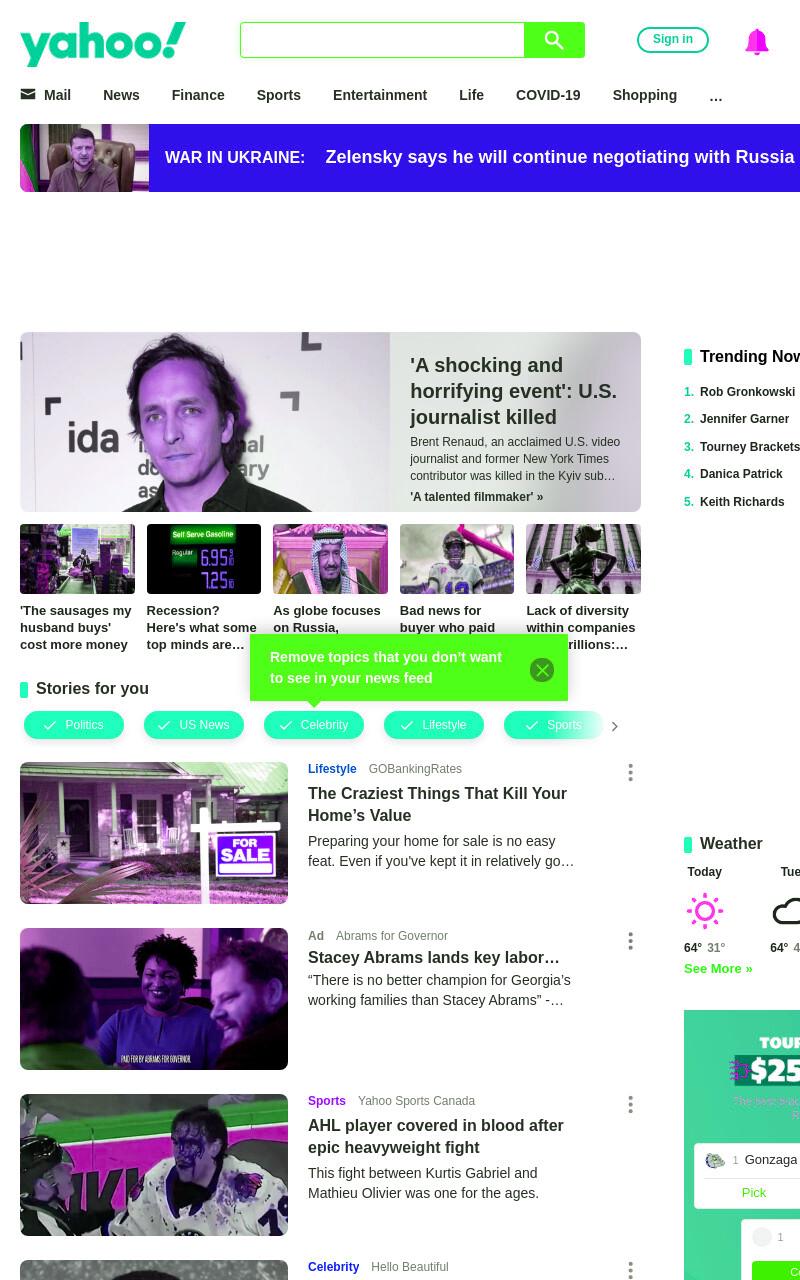
Task: Click the Yahoo logo
Action: point(103,43)
